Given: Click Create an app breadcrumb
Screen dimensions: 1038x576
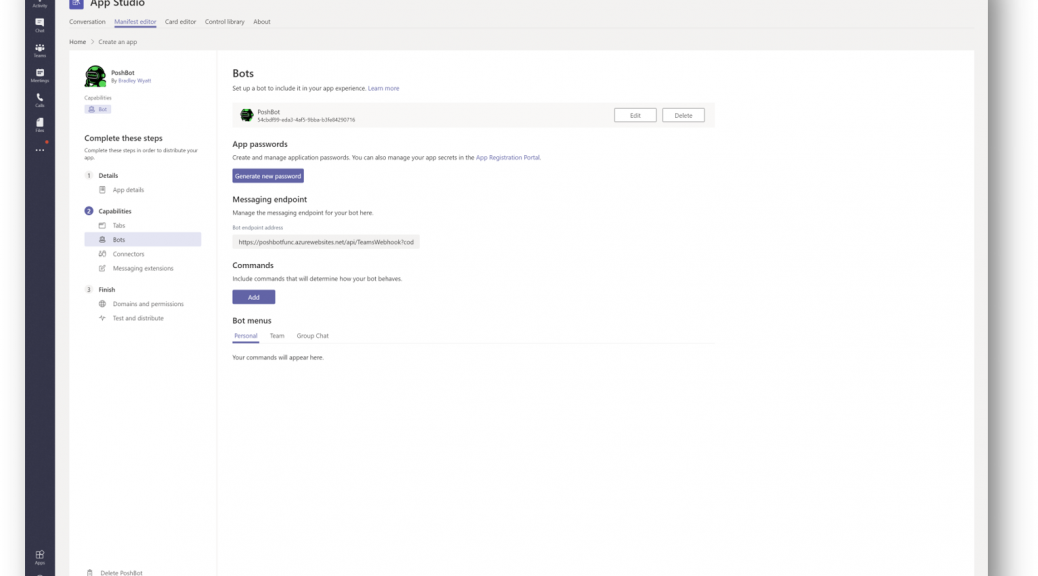Looking at the screenshot, I should click(x=118, y=42).
